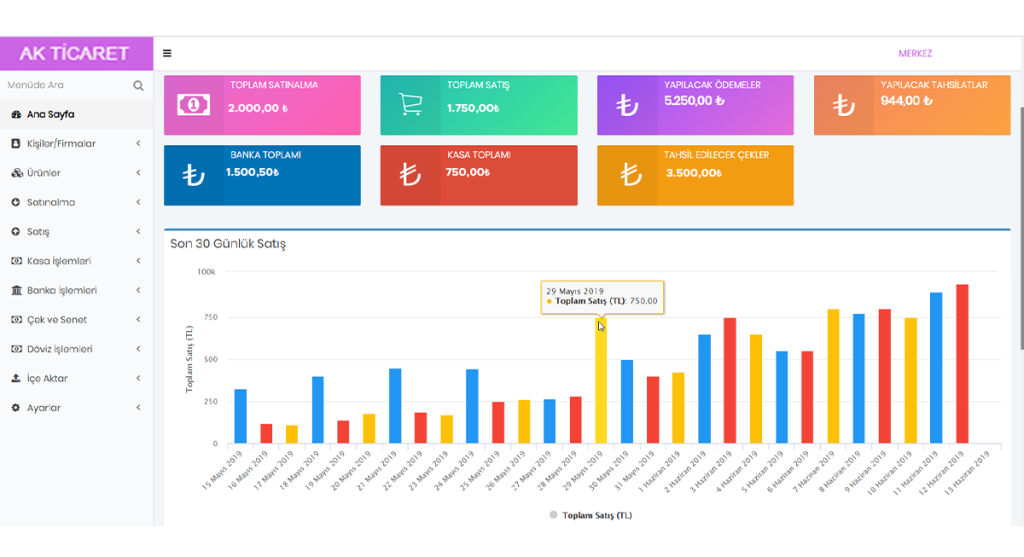Click the shopping cart icon on Toplam Satış

410,104
